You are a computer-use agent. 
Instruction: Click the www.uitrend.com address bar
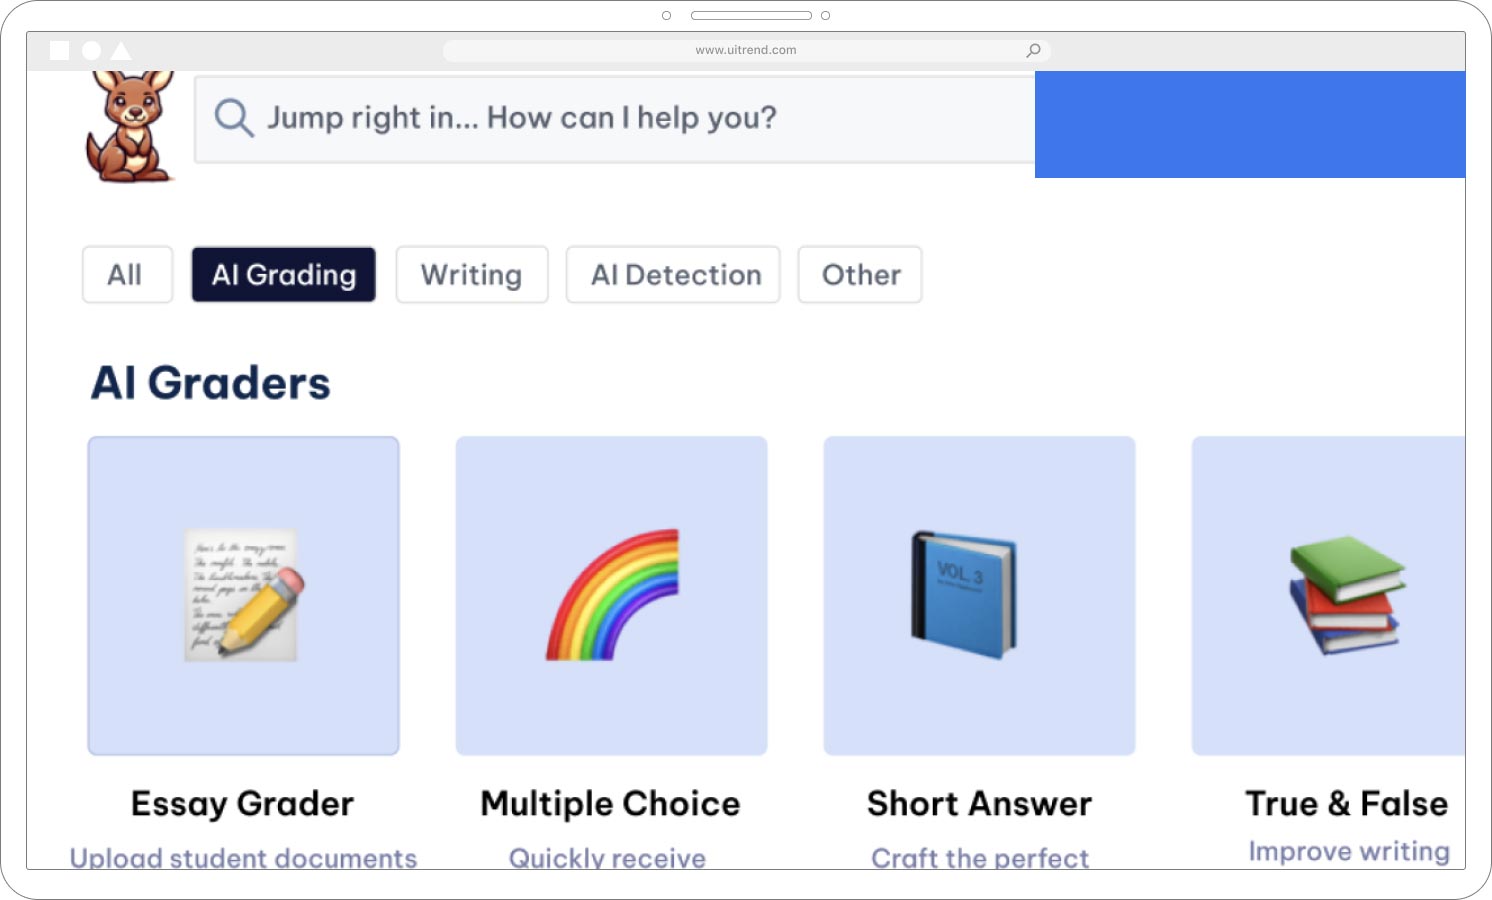click(x=746, y=50)
